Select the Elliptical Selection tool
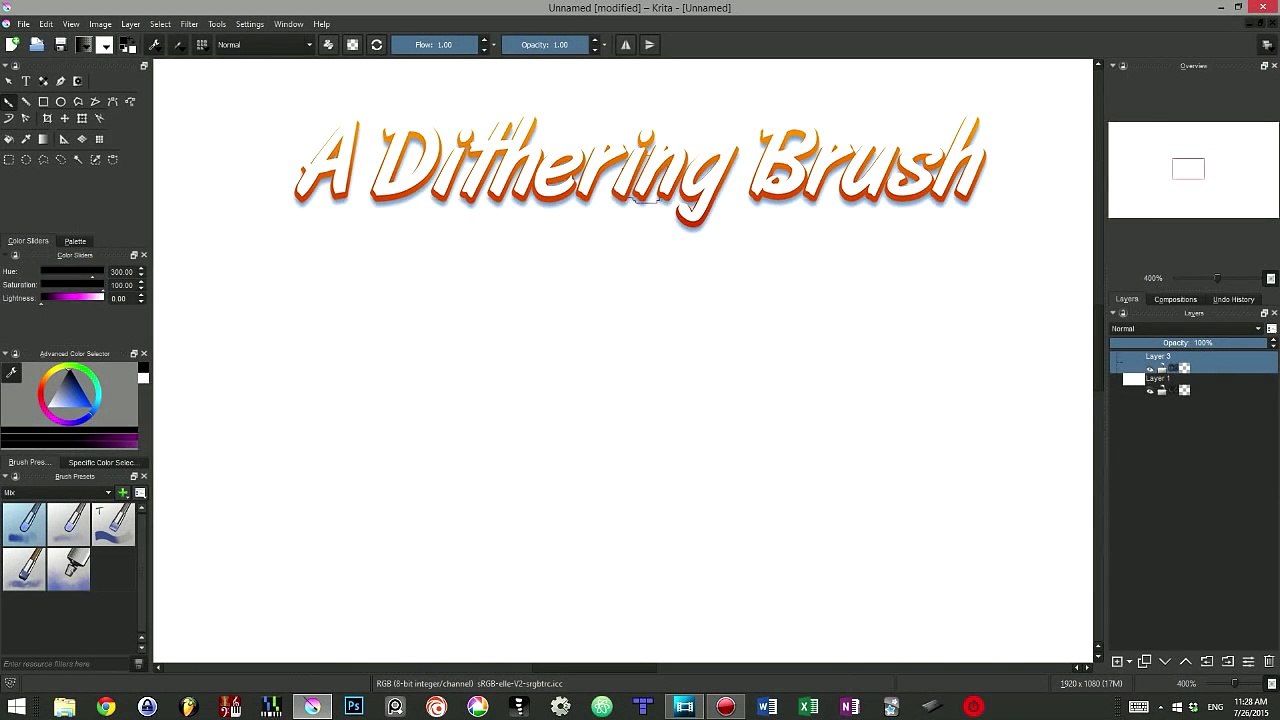The image size is (1280, 720). (25, 159)
